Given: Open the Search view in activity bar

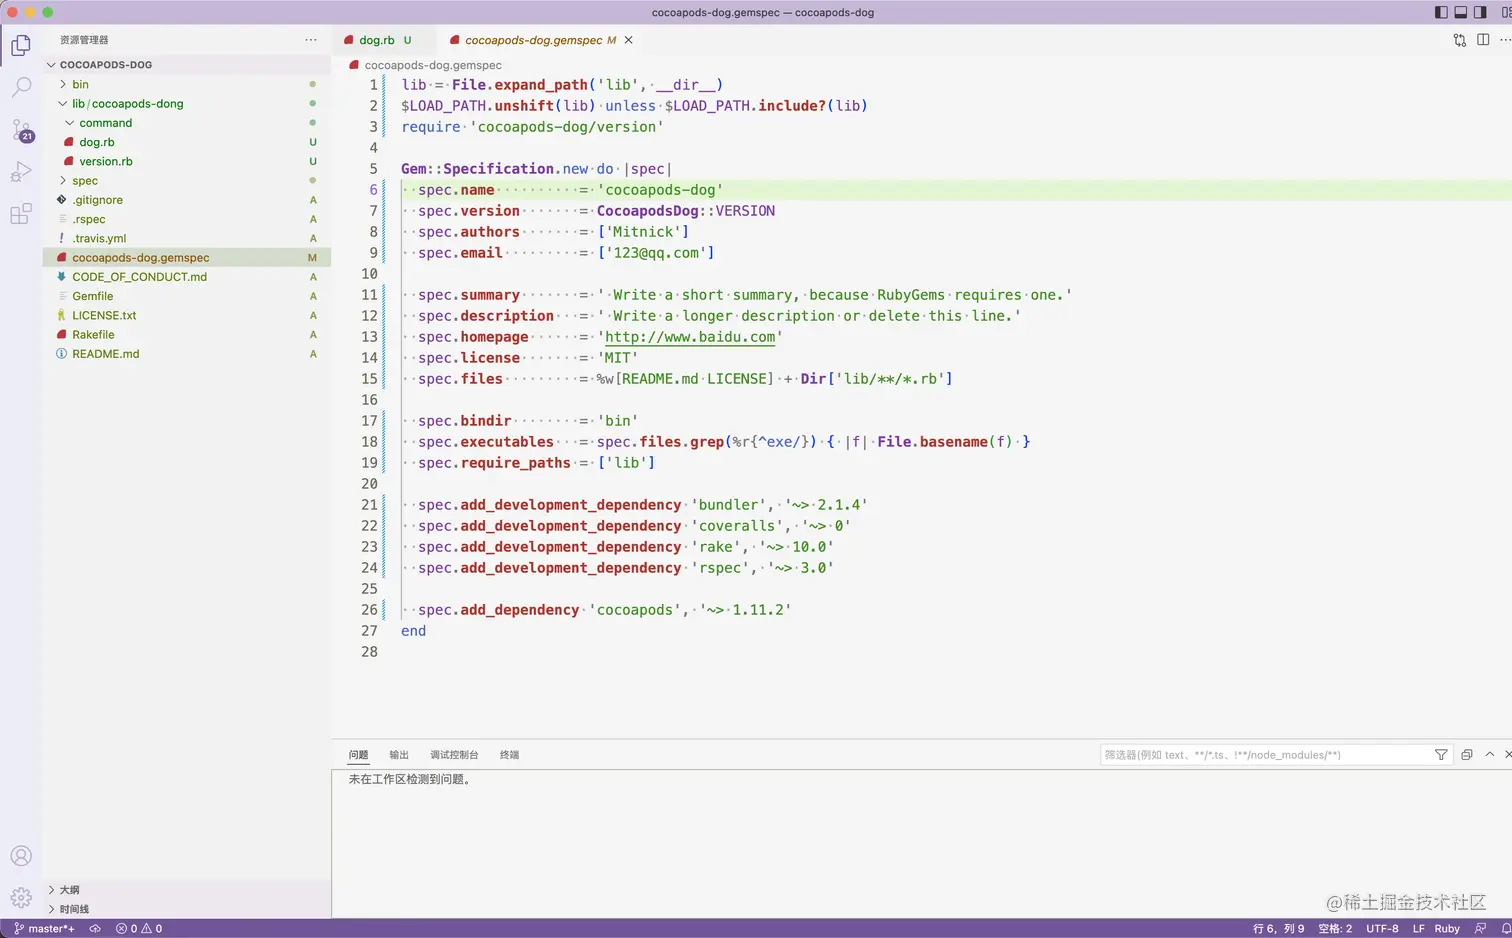Looking at the screenshot, I should pos(21,88).
